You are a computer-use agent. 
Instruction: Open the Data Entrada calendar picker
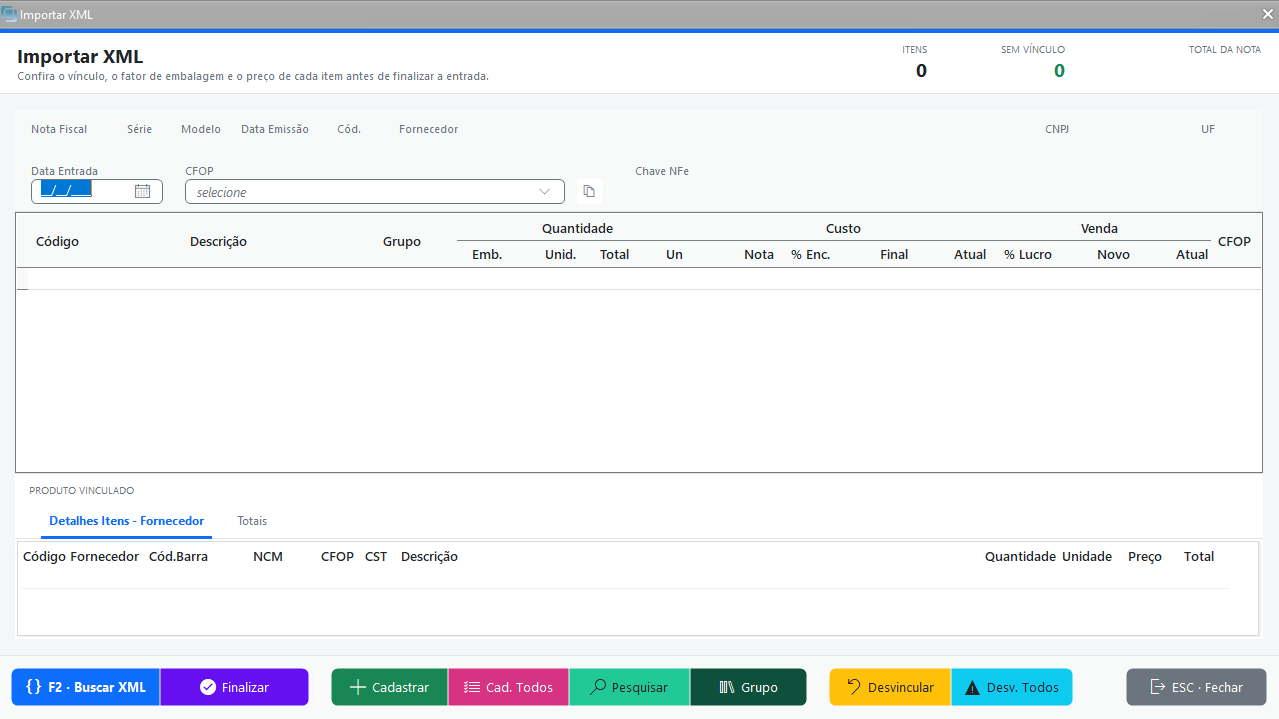click(x=142, y=191)
